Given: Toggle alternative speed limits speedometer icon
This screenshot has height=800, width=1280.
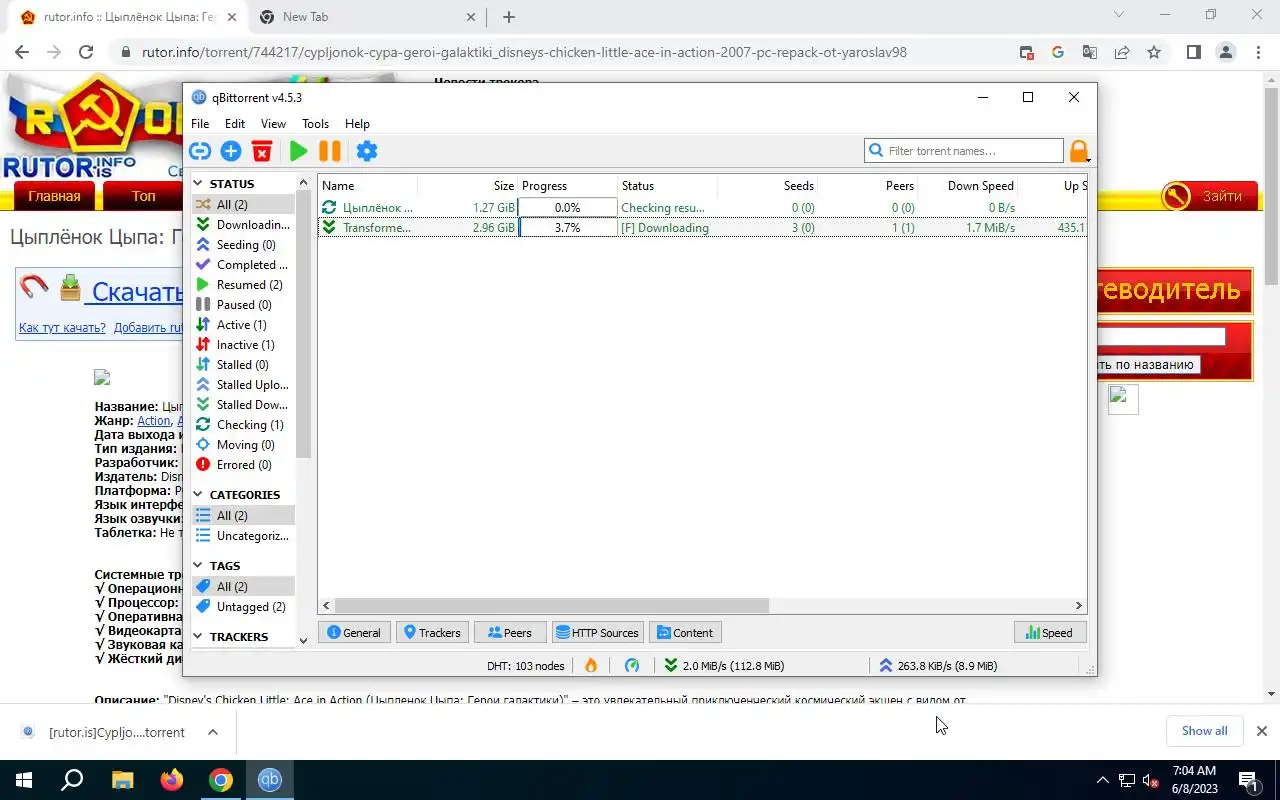Looking at the screenshot, I should (x=632, y=666).
